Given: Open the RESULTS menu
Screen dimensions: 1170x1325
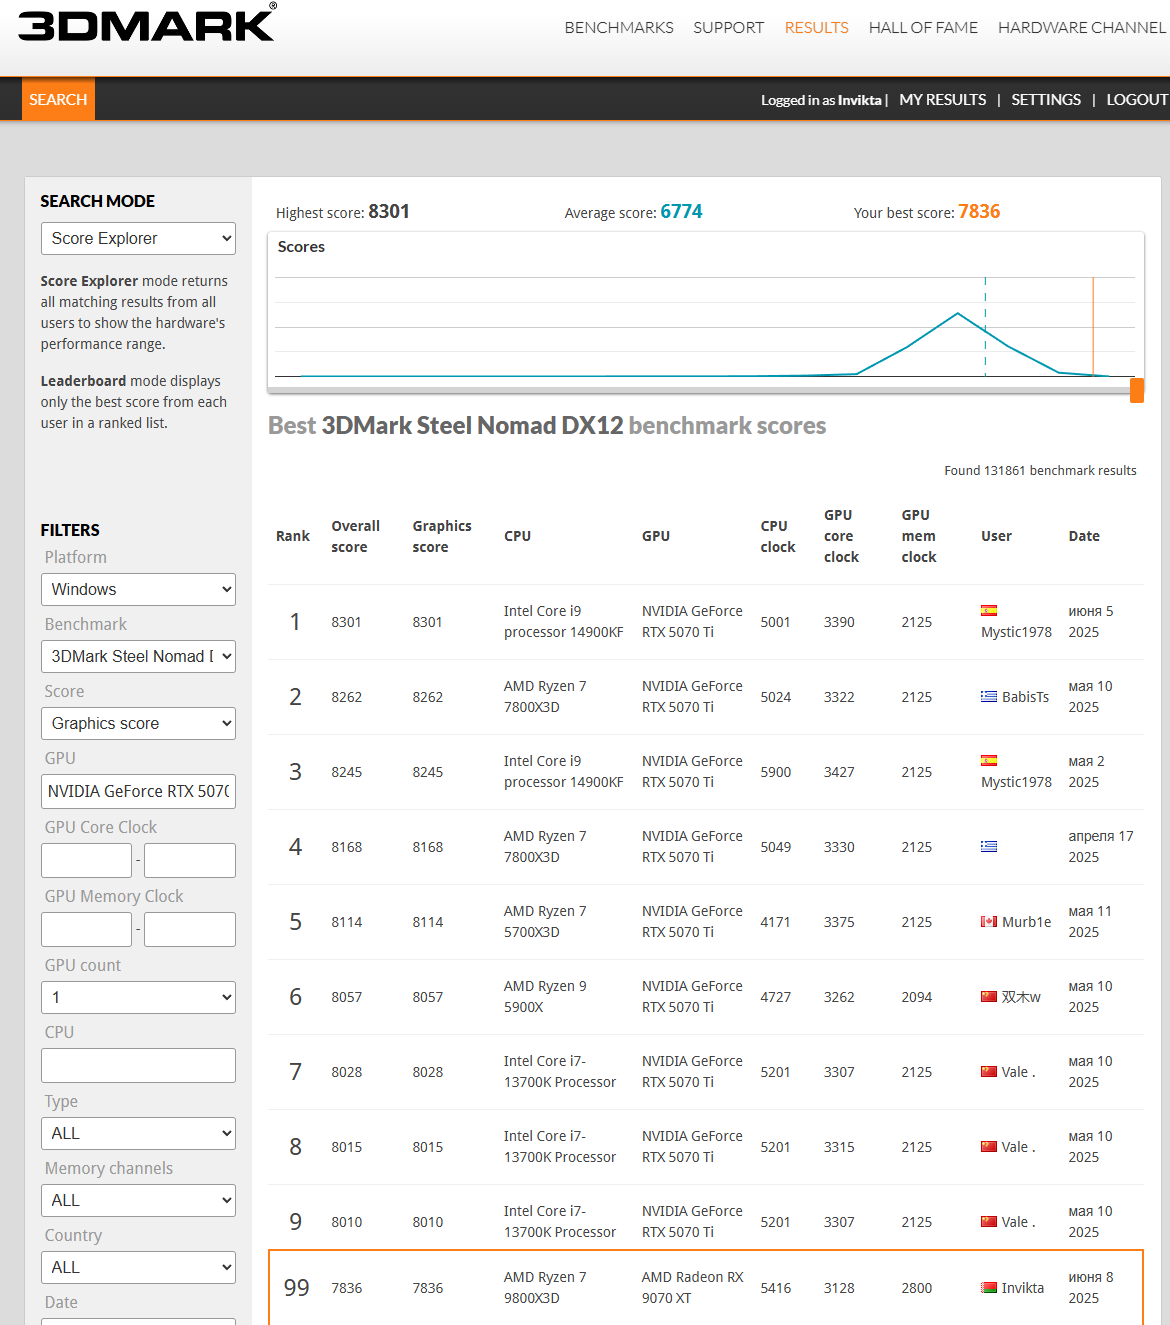Looking at the screenshot, I should 816,28.
